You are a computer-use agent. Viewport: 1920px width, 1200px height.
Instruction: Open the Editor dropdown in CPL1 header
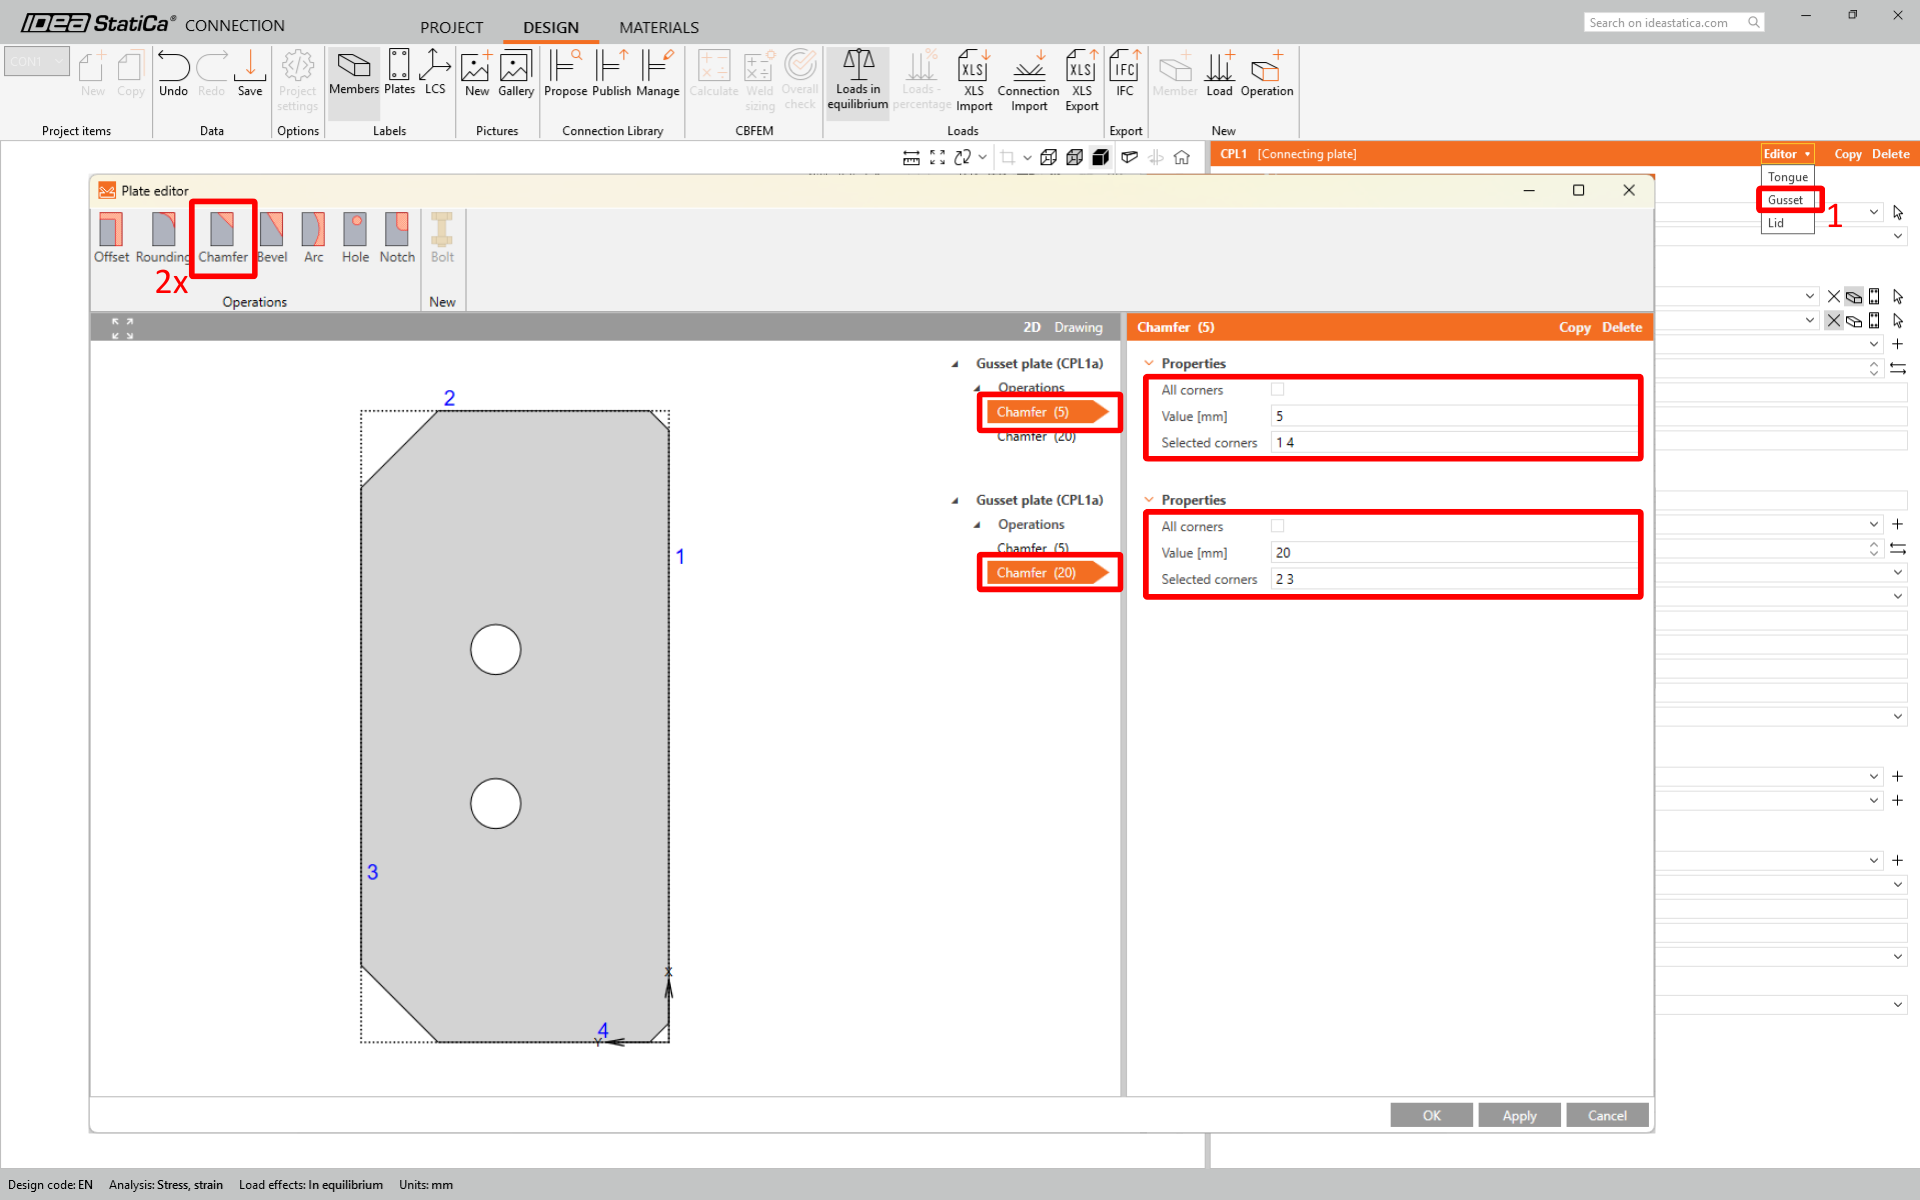pos(1786,154)
